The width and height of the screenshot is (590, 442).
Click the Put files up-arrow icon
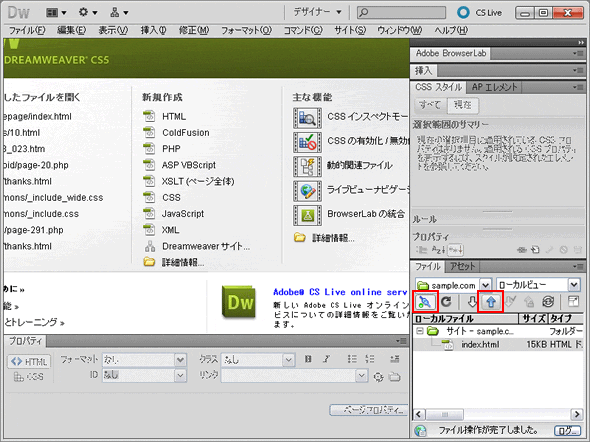(x=491, y=302)
